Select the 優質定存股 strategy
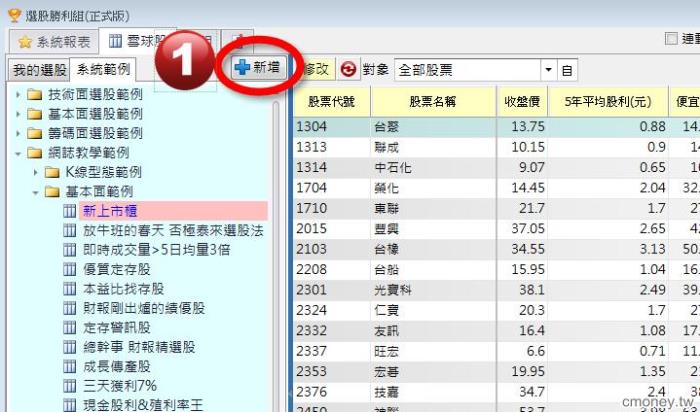This screenshot has height=412, width=700. coord(117,269)
